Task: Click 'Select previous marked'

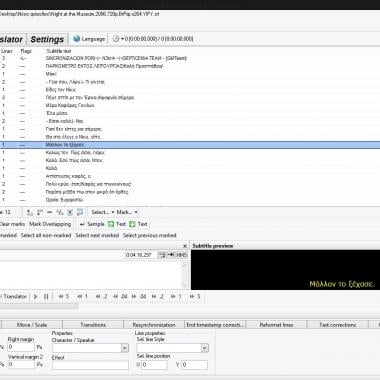Action: coord(149,235)
